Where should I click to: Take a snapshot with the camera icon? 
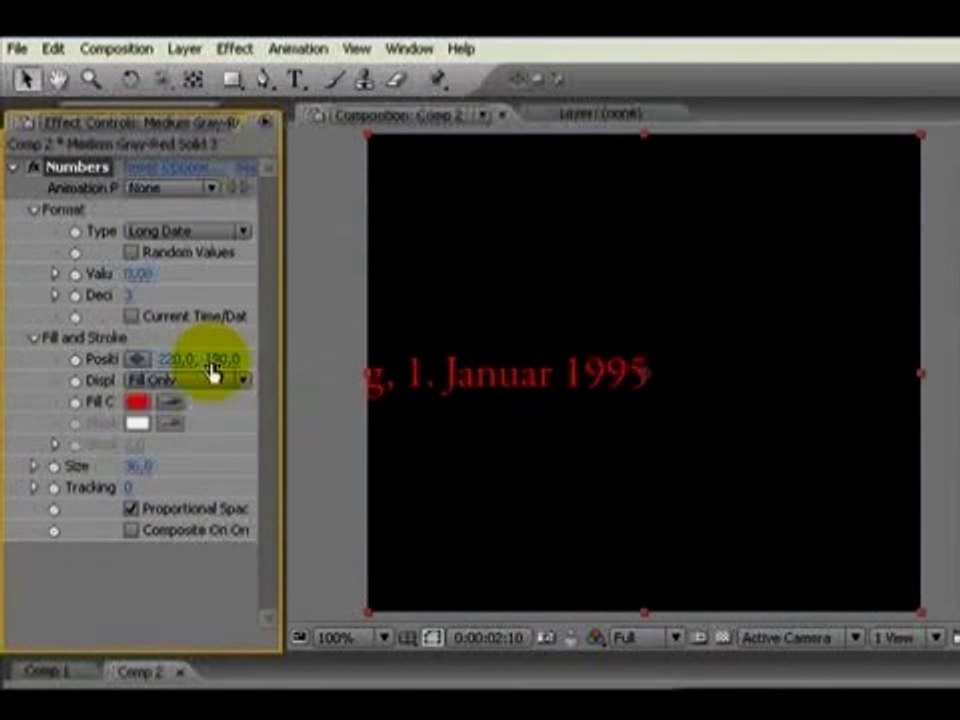coord(546,638)
